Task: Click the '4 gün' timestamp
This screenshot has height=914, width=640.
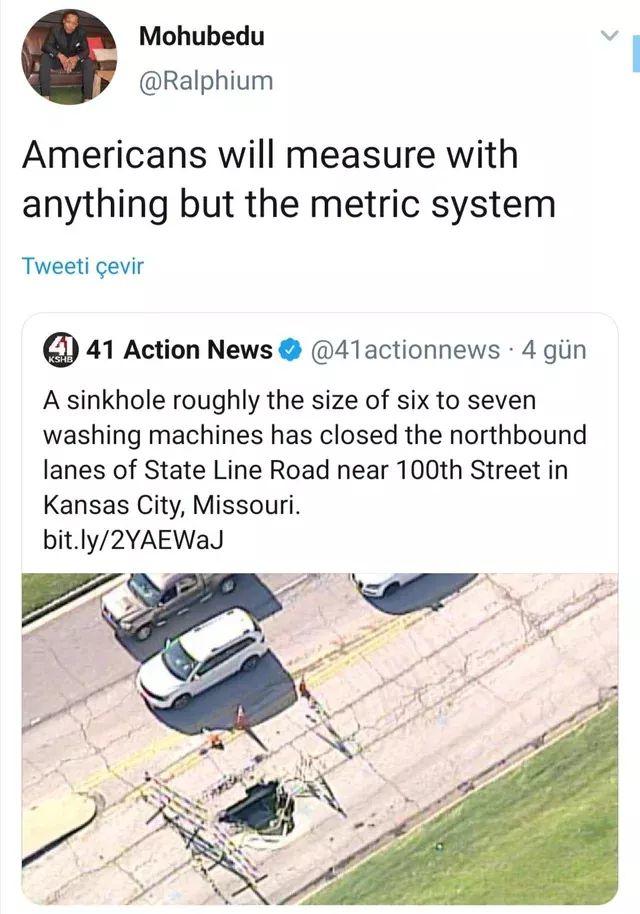Action: pyautogui.click(x=554, y=350)
